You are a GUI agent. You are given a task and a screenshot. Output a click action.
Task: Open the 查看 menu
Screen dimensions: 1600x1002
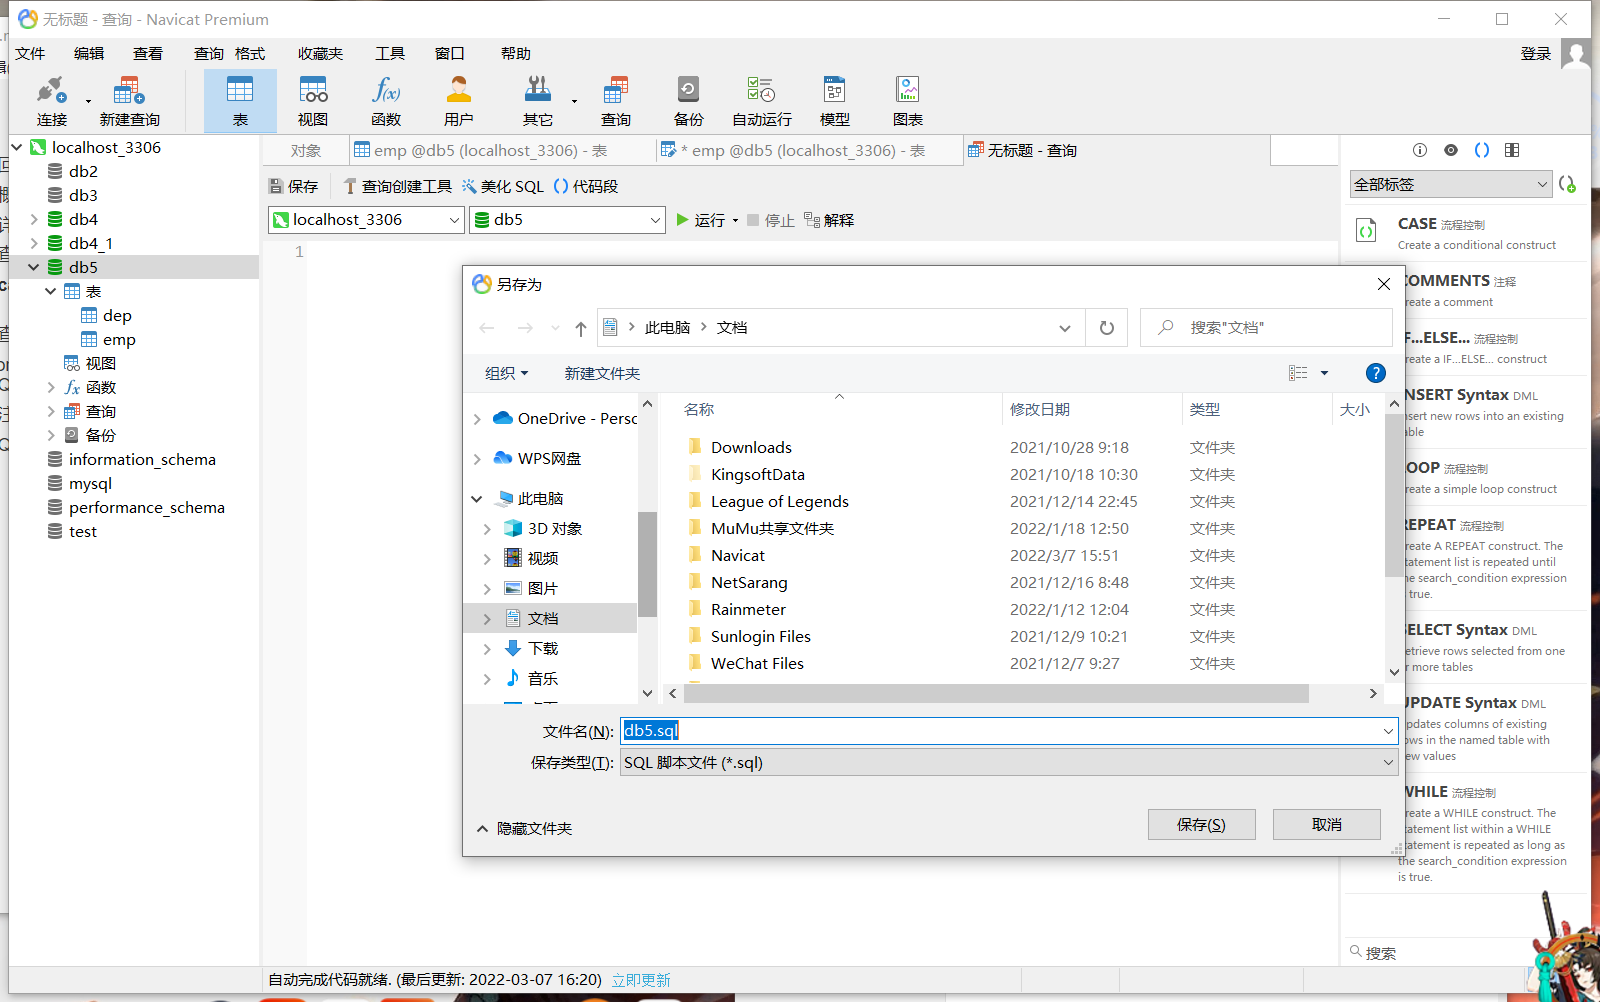[x=148, y=54]
